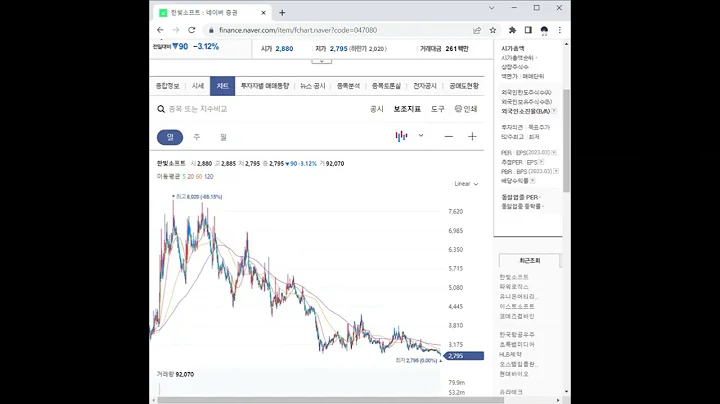This screenshot has width=720, height=404.
Task: Share this page from address bar
Action: pos(477,30)
